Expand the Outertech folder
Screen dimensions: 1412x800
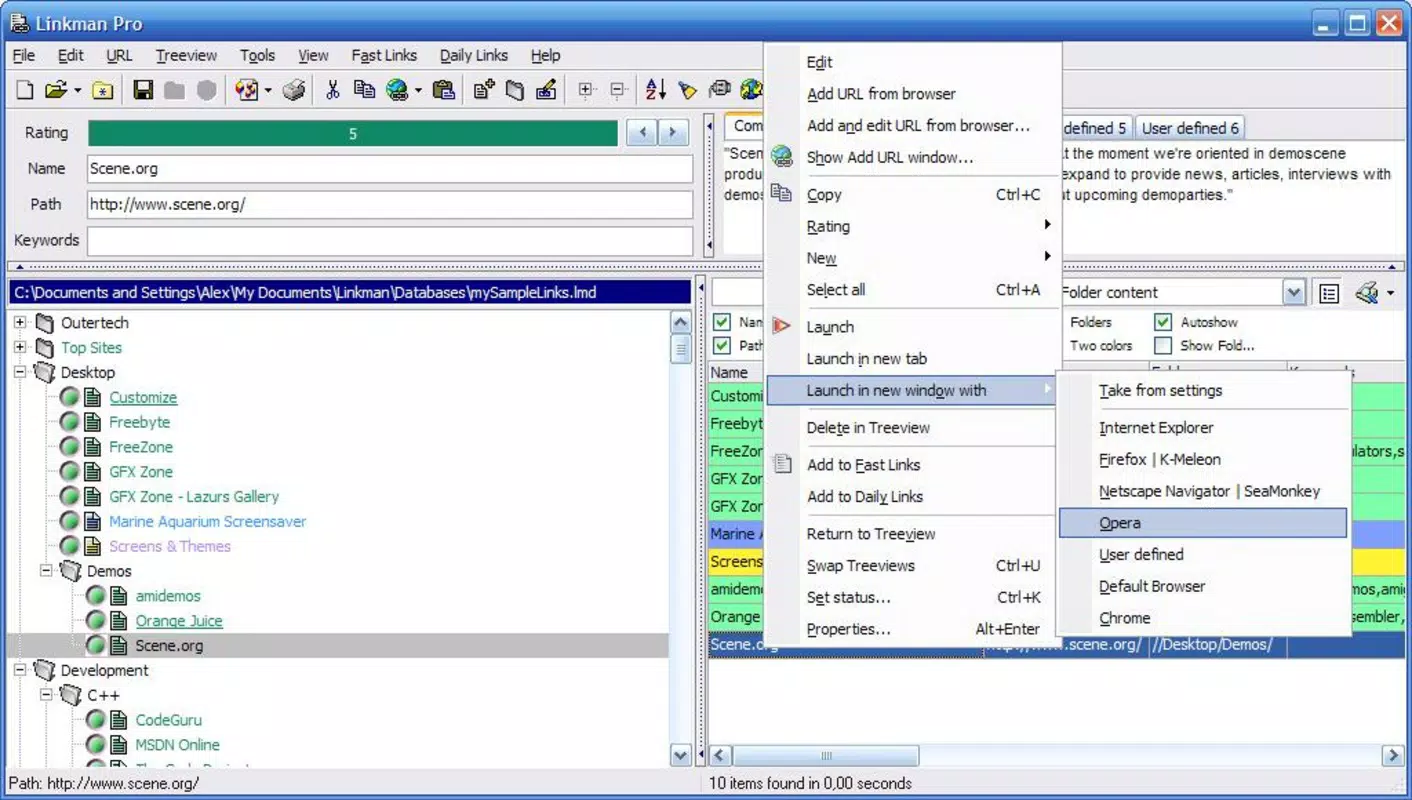20,322
